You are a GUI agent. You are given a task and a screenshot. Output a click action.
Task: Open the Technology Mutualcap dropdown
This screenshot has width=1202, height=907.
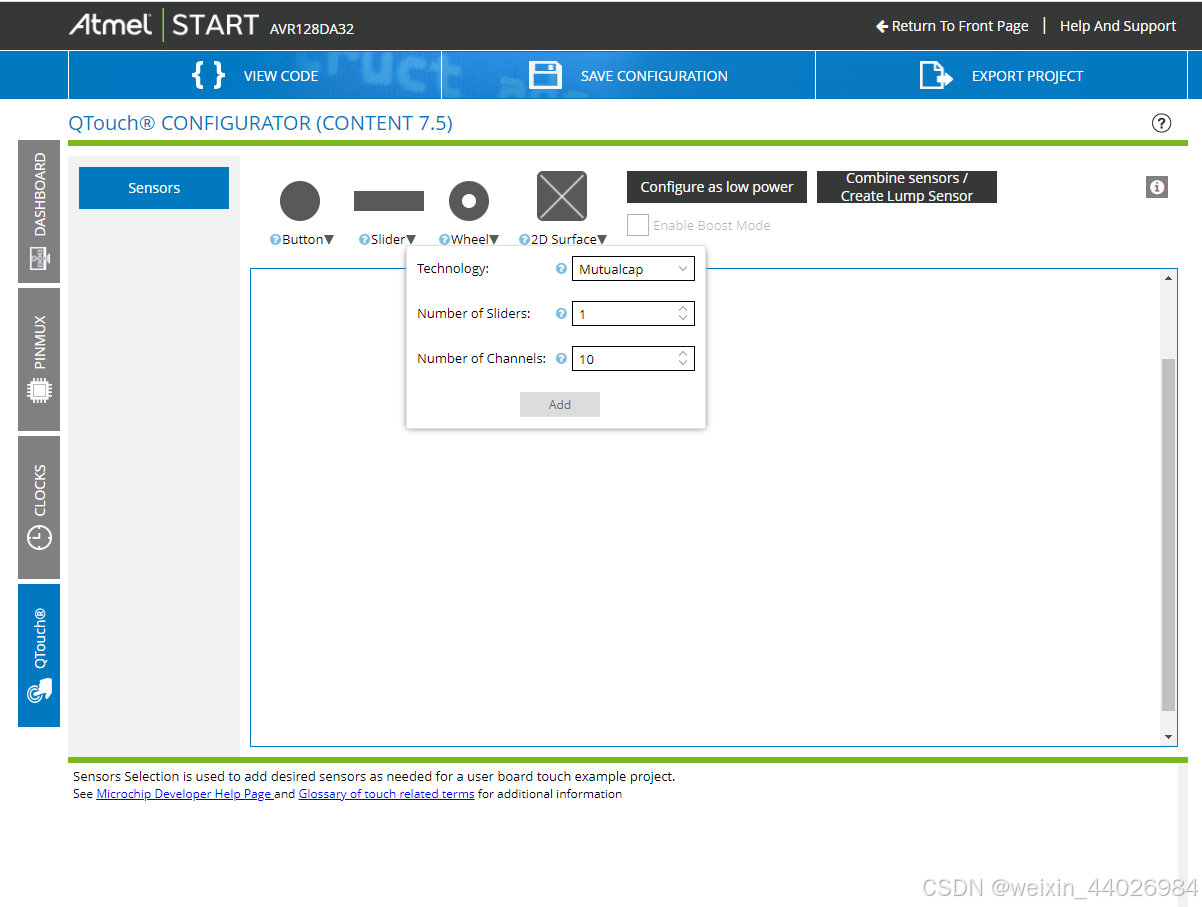coord(633,269)
